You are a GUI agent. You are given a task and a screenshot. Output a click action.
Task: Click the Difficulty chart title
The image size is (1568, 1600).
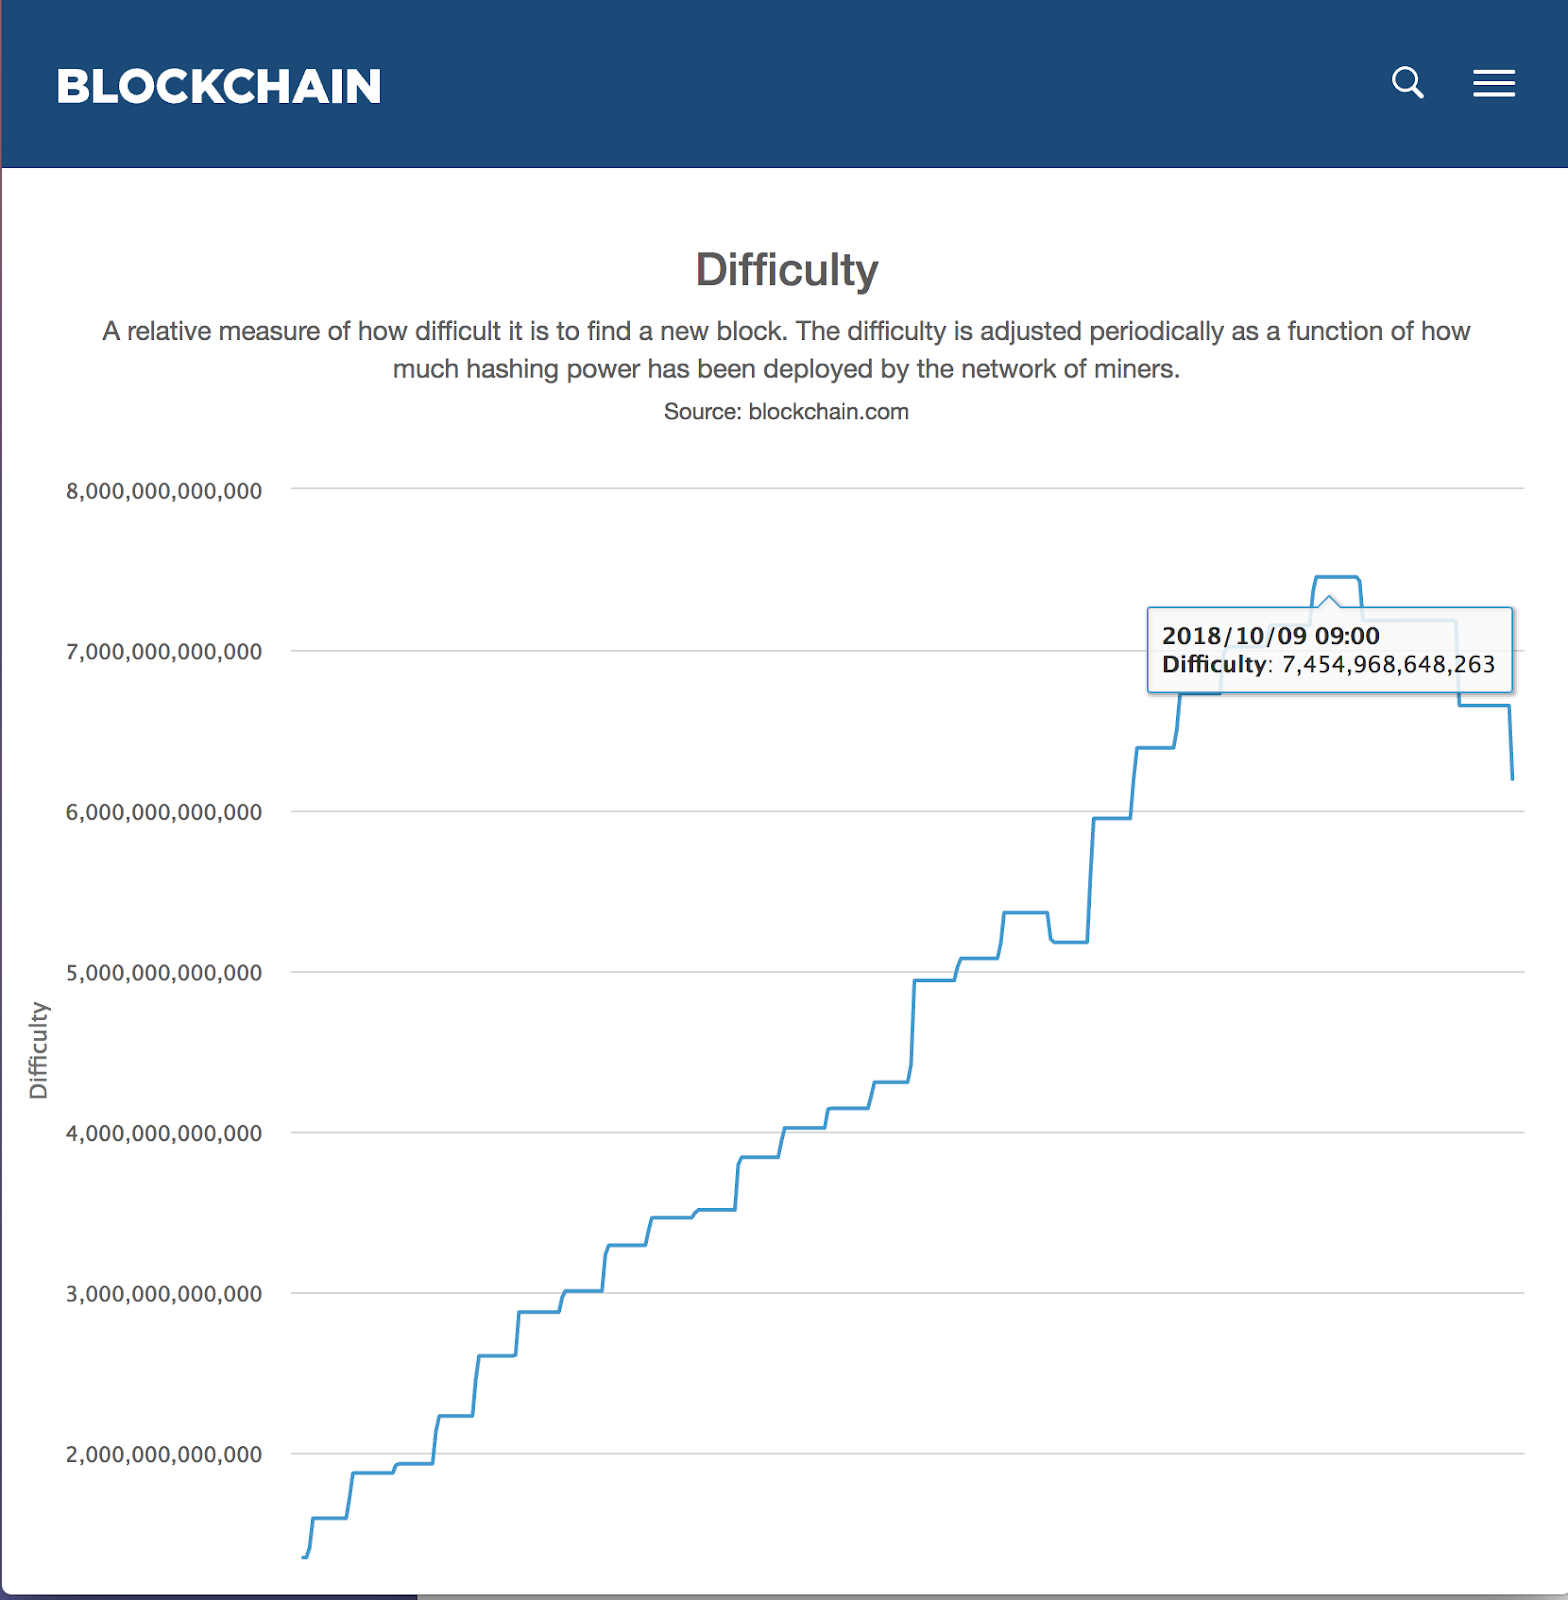pos(786,270)
